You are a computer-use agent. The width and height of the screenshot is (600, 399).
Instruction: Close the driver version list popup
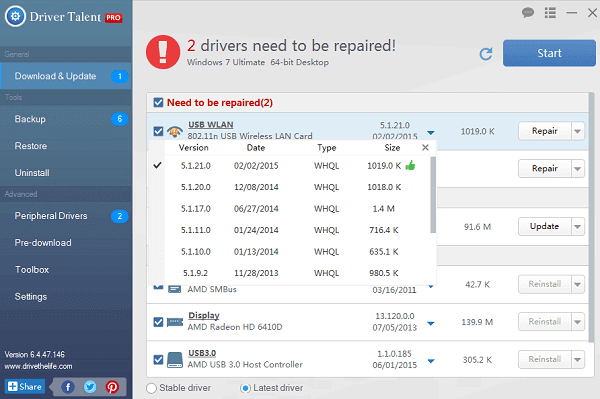tap(425, 147)
